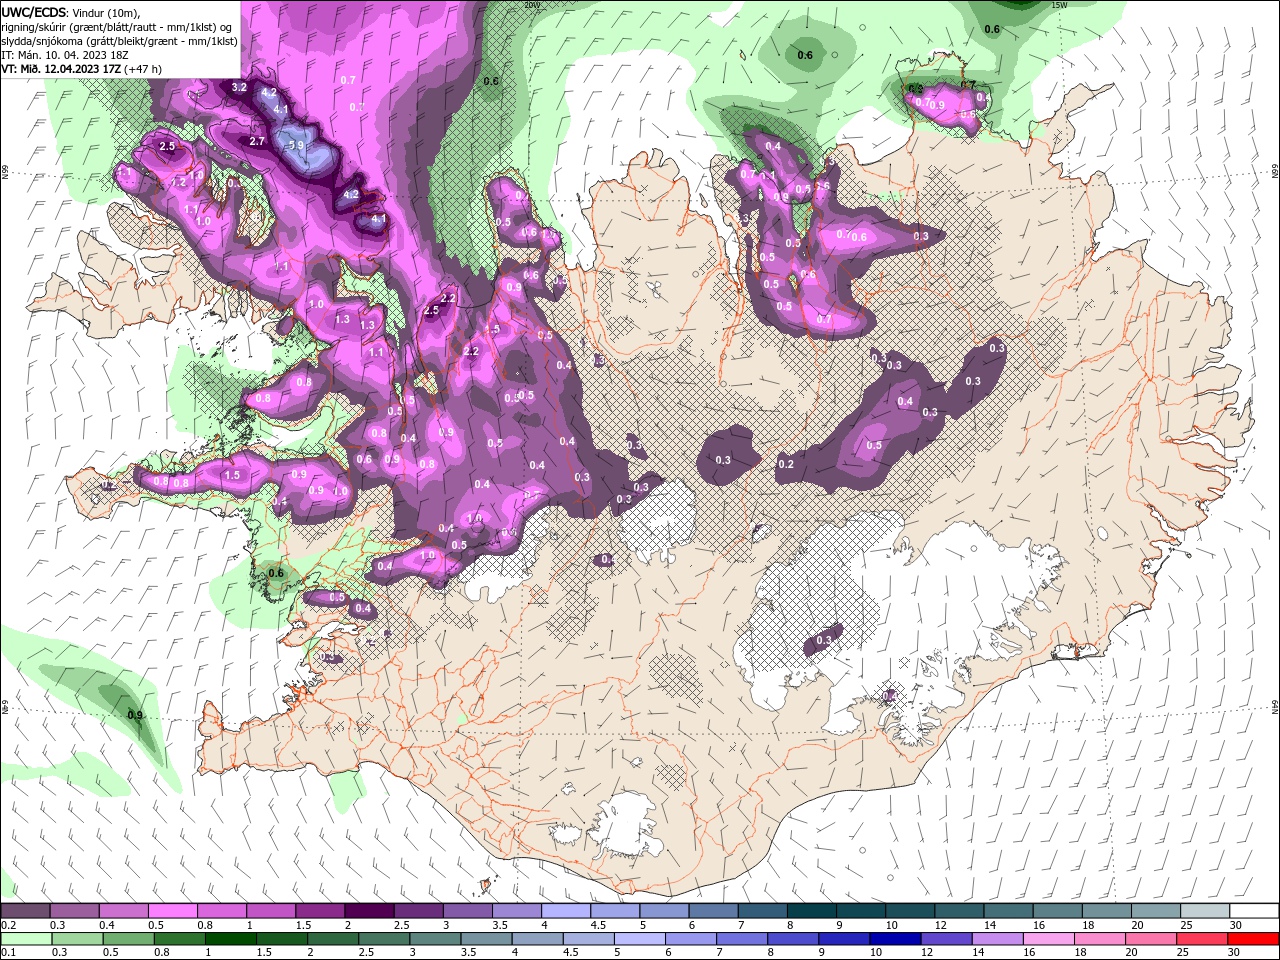Pick darkest purple swatch between 2 and 2.5
1280x960 pixels.
(x=369, y=911)
